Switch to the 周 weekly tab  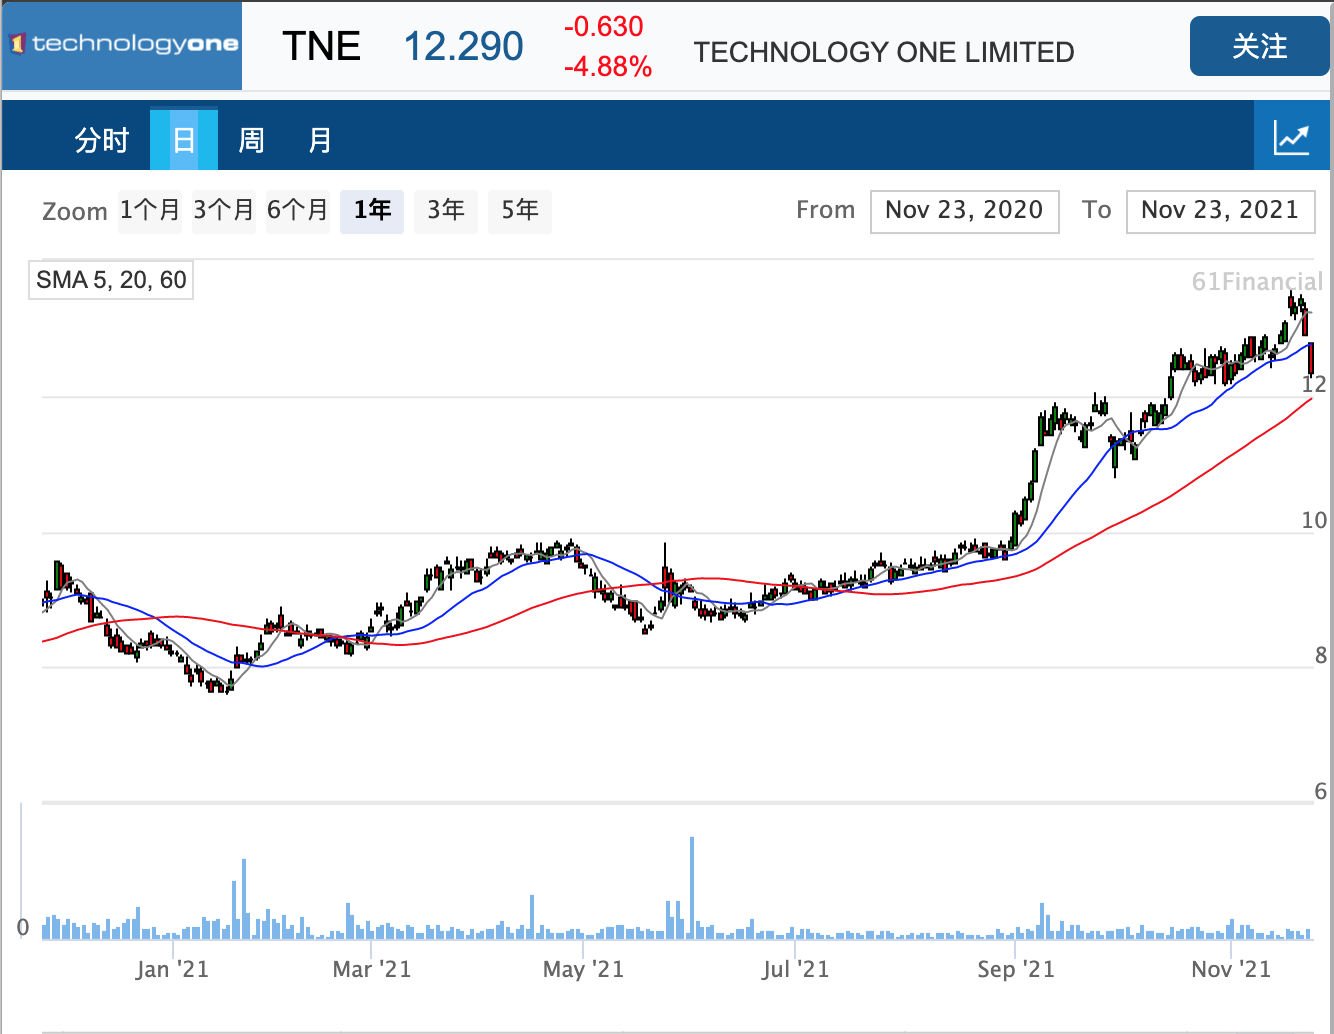tap(252, 140)
